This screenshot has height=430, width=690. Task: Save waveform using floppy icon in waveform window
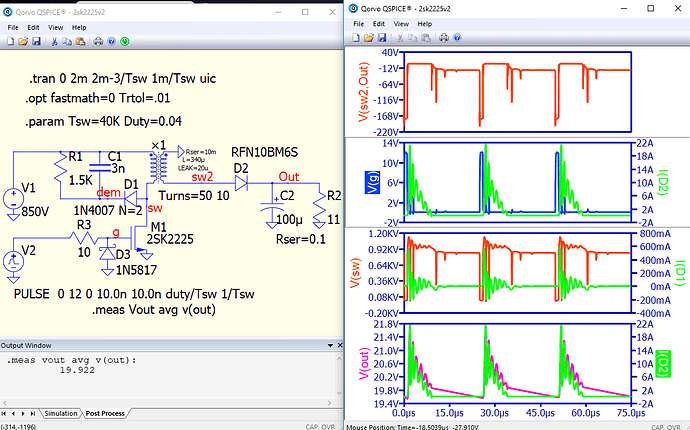382,38
